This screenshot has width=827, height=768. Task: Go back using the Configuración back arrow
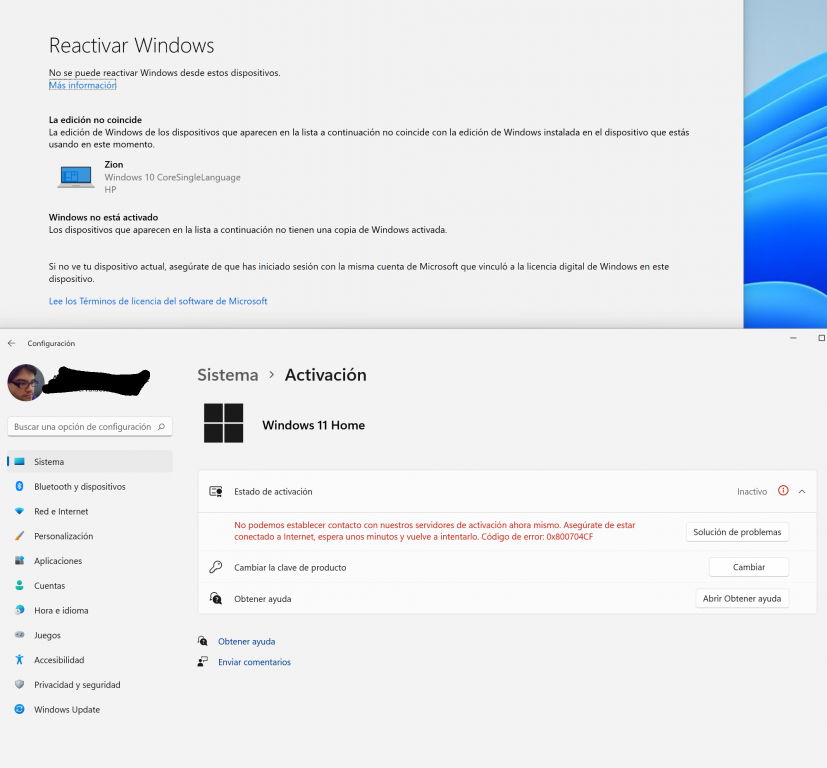coord(12,343)
